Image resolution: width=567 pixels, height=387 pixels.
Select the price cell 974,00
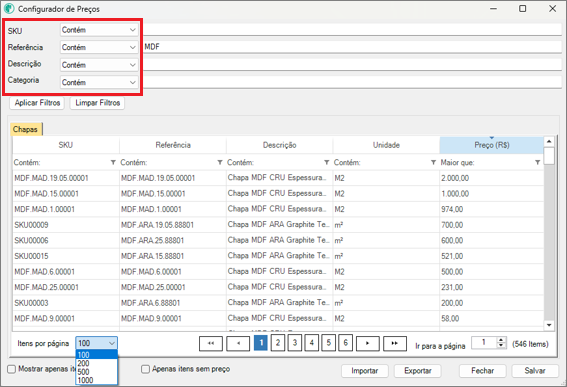(491, 209)
